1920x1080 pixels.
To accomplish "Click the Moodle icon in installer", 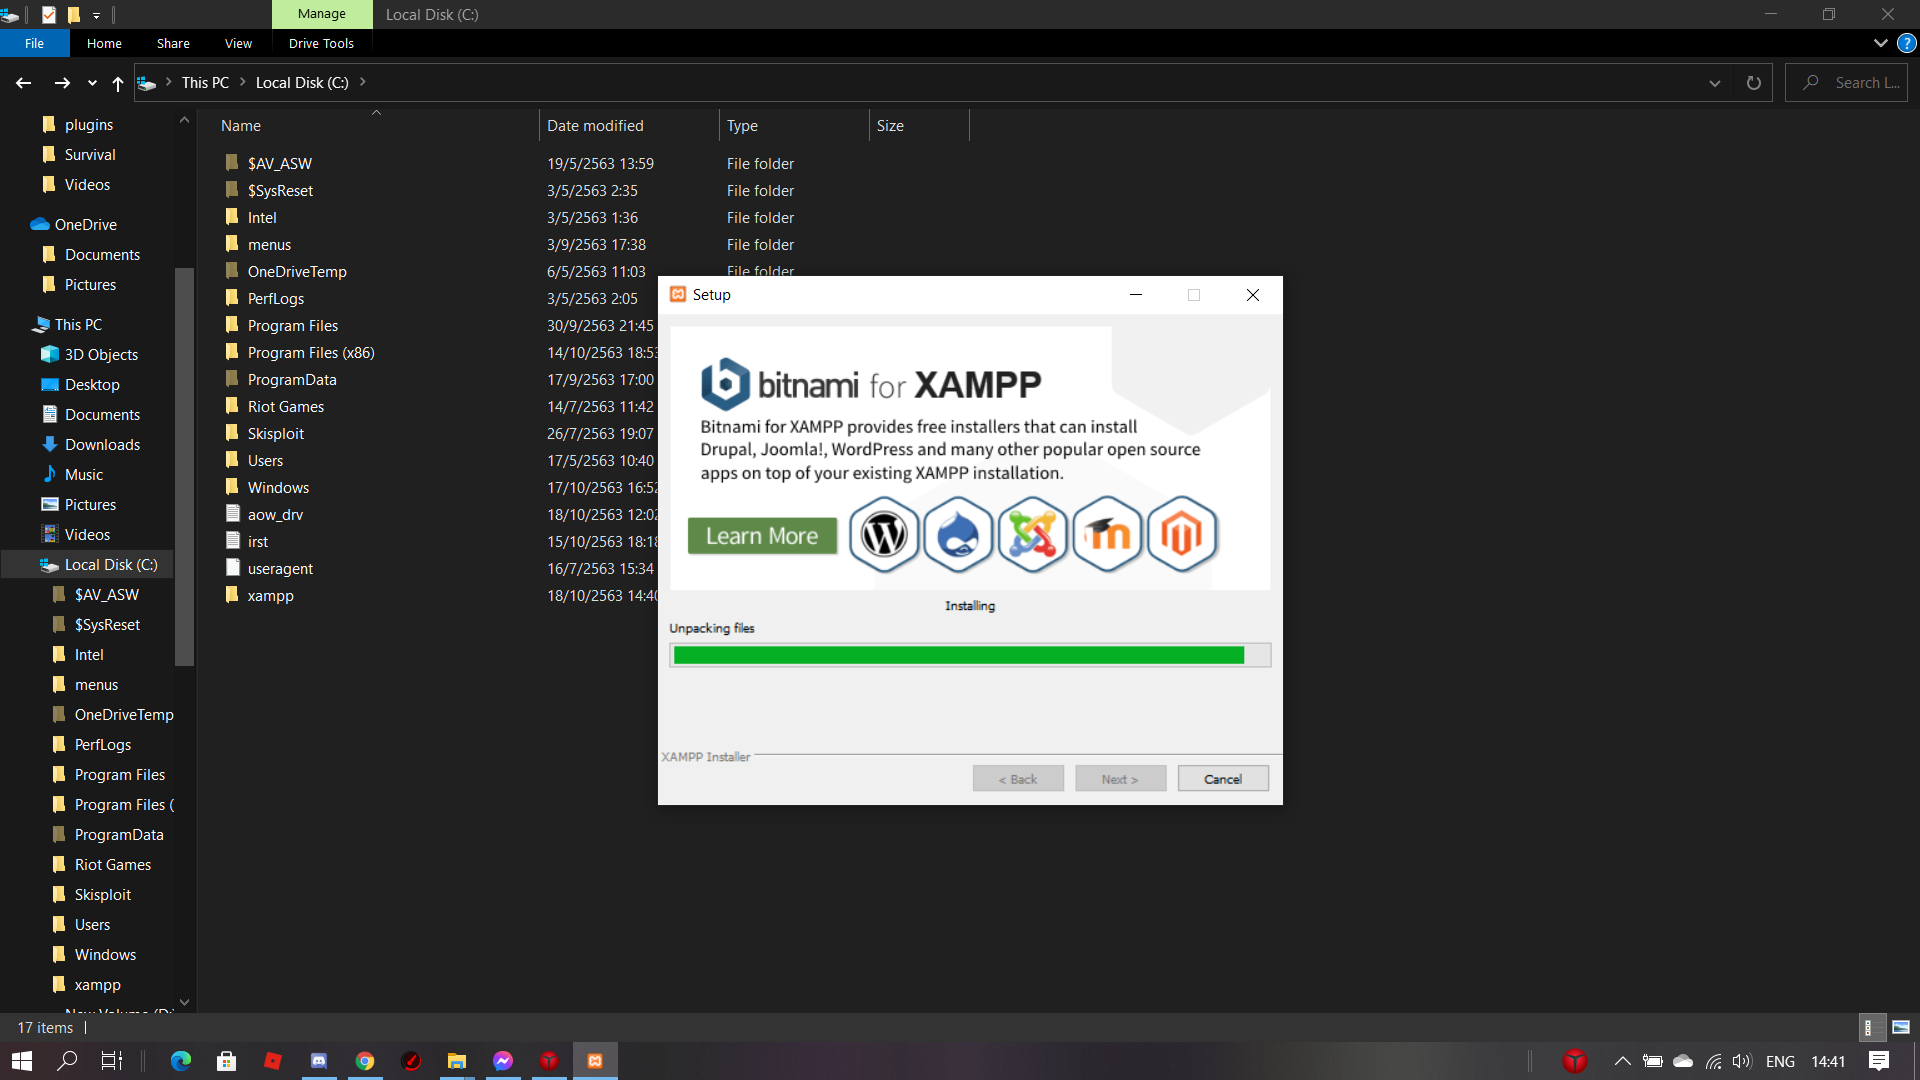I will point(1108,535).
